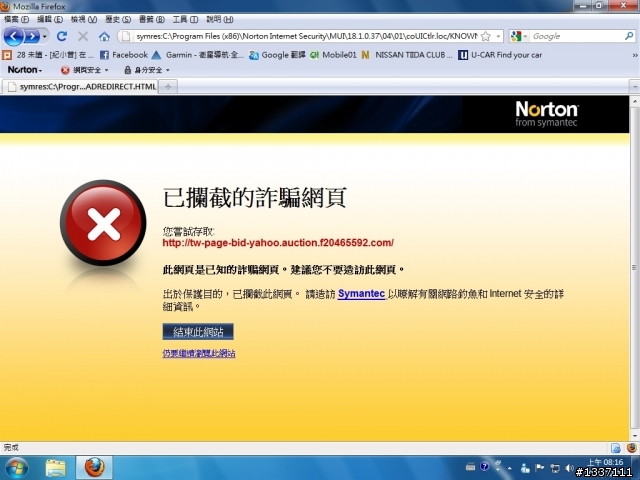Open the Norton toolbar dropdown menu
The image size is (640, 480).
(x=24, y=70)
